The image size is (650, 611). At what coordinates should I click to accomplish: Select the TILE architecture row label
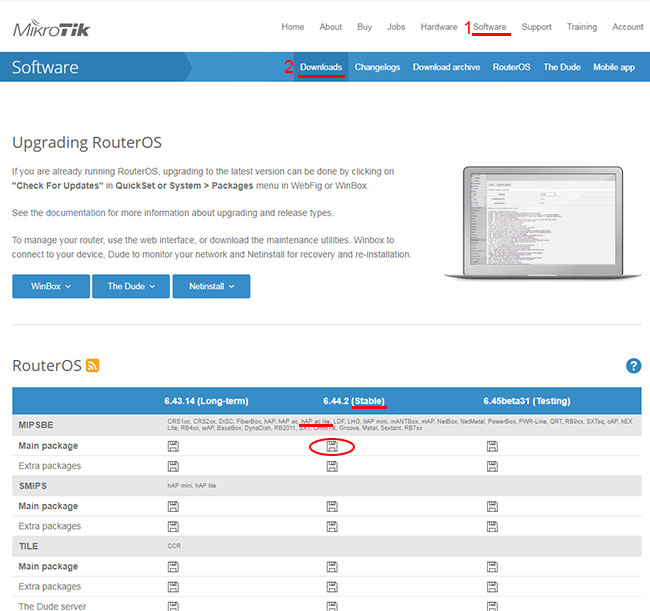tap(28, 546)
